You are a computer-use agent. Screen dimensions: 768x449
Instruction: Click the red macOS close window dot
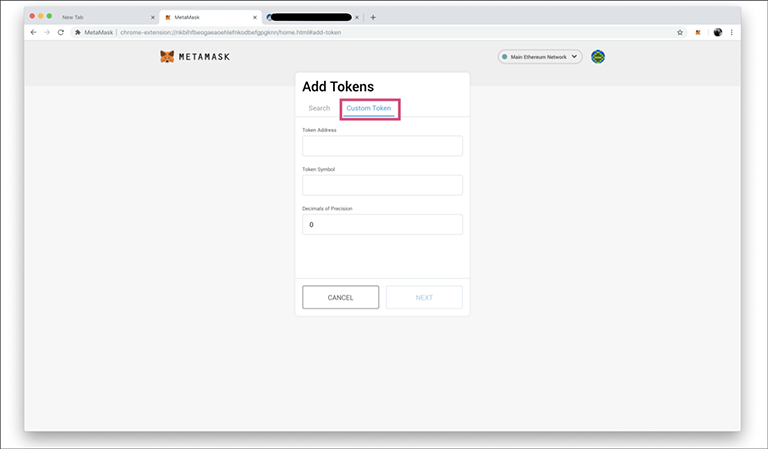(32, 16)
